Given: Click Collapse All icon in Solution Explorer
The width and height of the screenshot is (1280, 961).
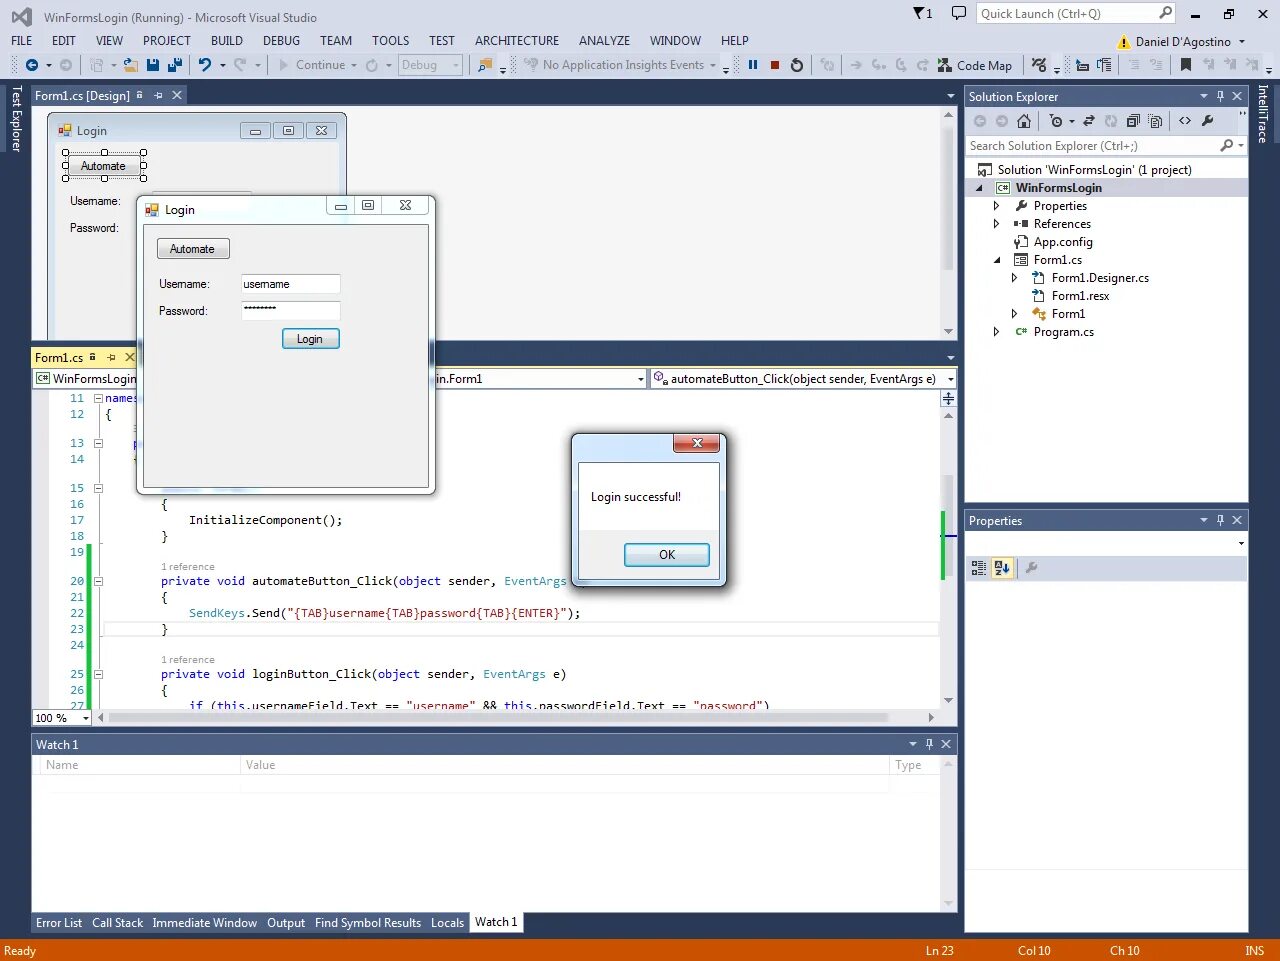Looking at the screenshot, I should (x=1133, y=121).
